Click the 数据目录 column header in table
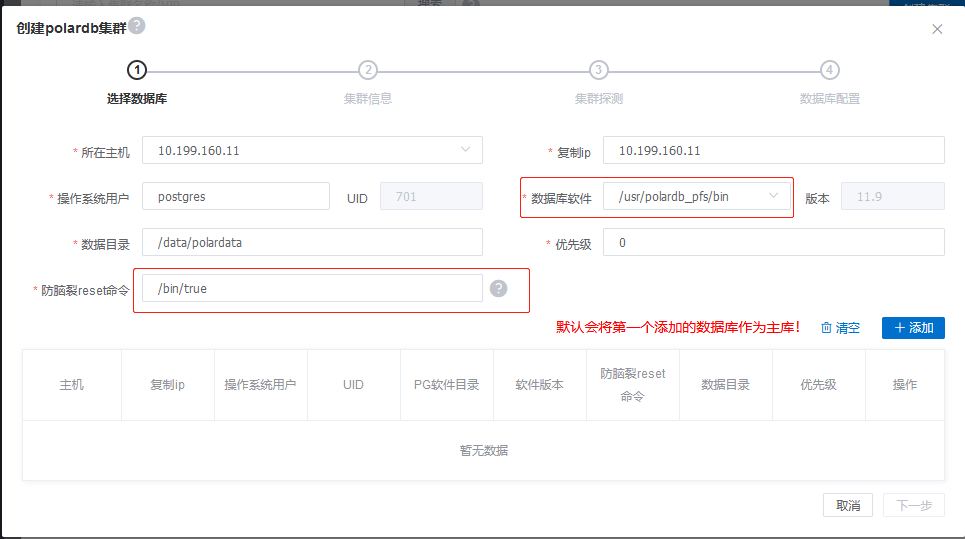Screen dimensions: 965x539 tap(726, 385)
